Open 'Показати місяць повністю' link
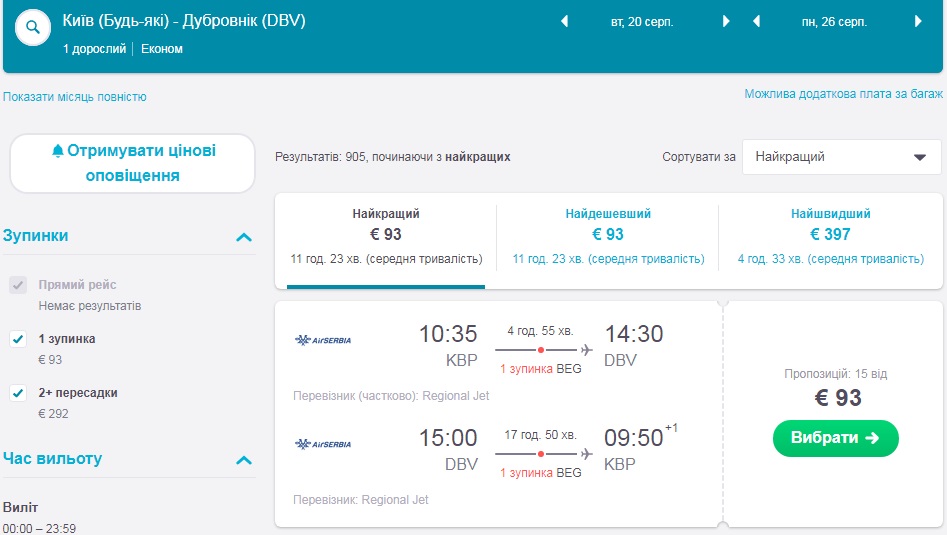The width and height of the screenshot is (947, 535). click(75, 97)
